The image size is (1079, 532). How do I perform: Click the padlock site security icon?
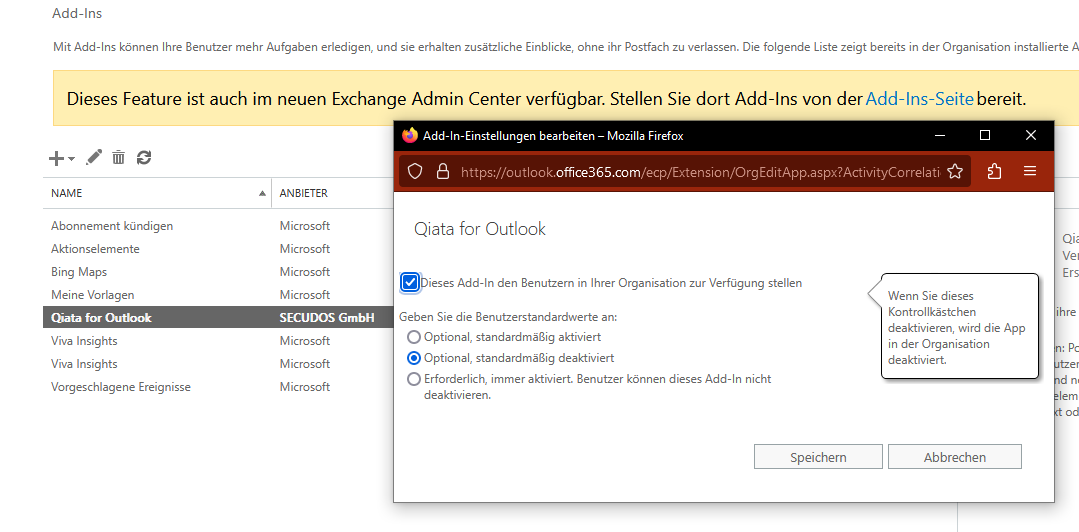point(443,172)
